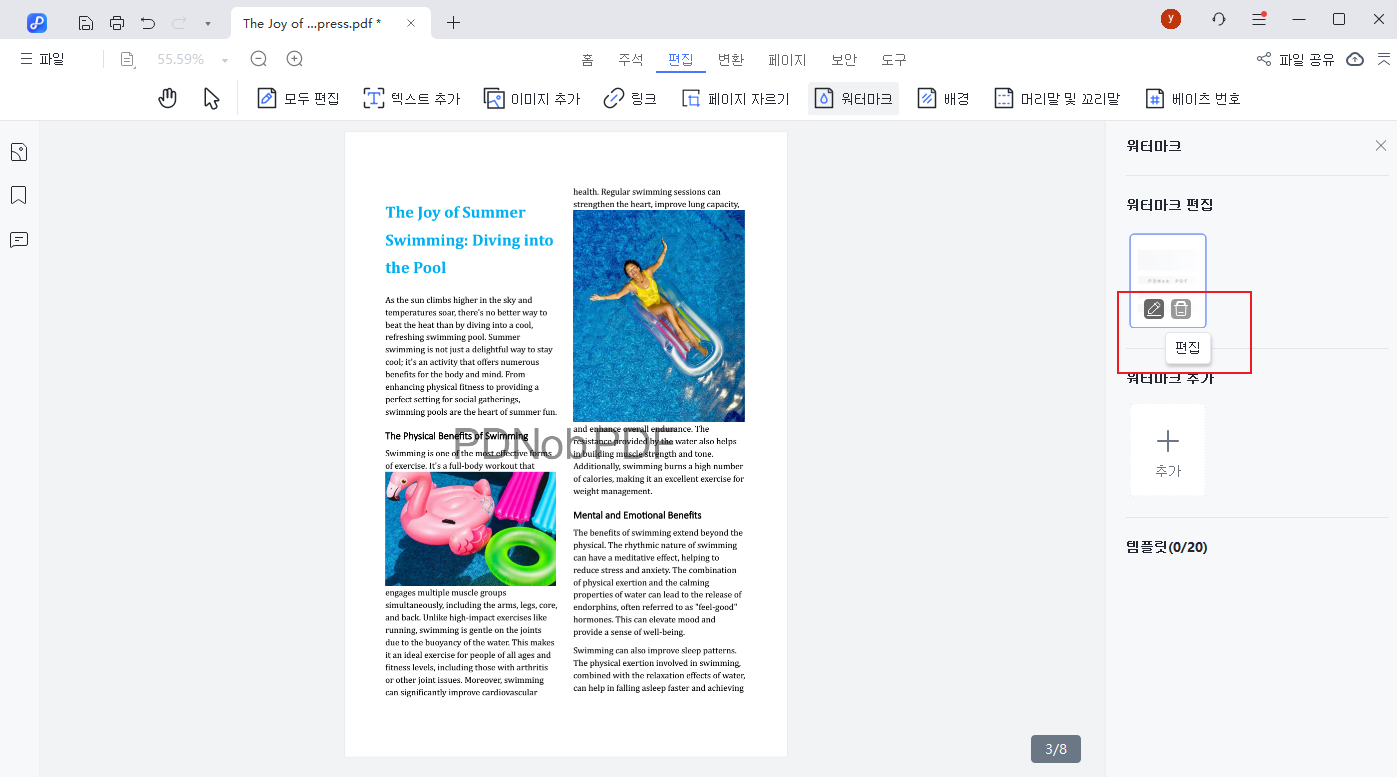
Task: Expand the quick access toolbar dropdown
Action: 207,22
